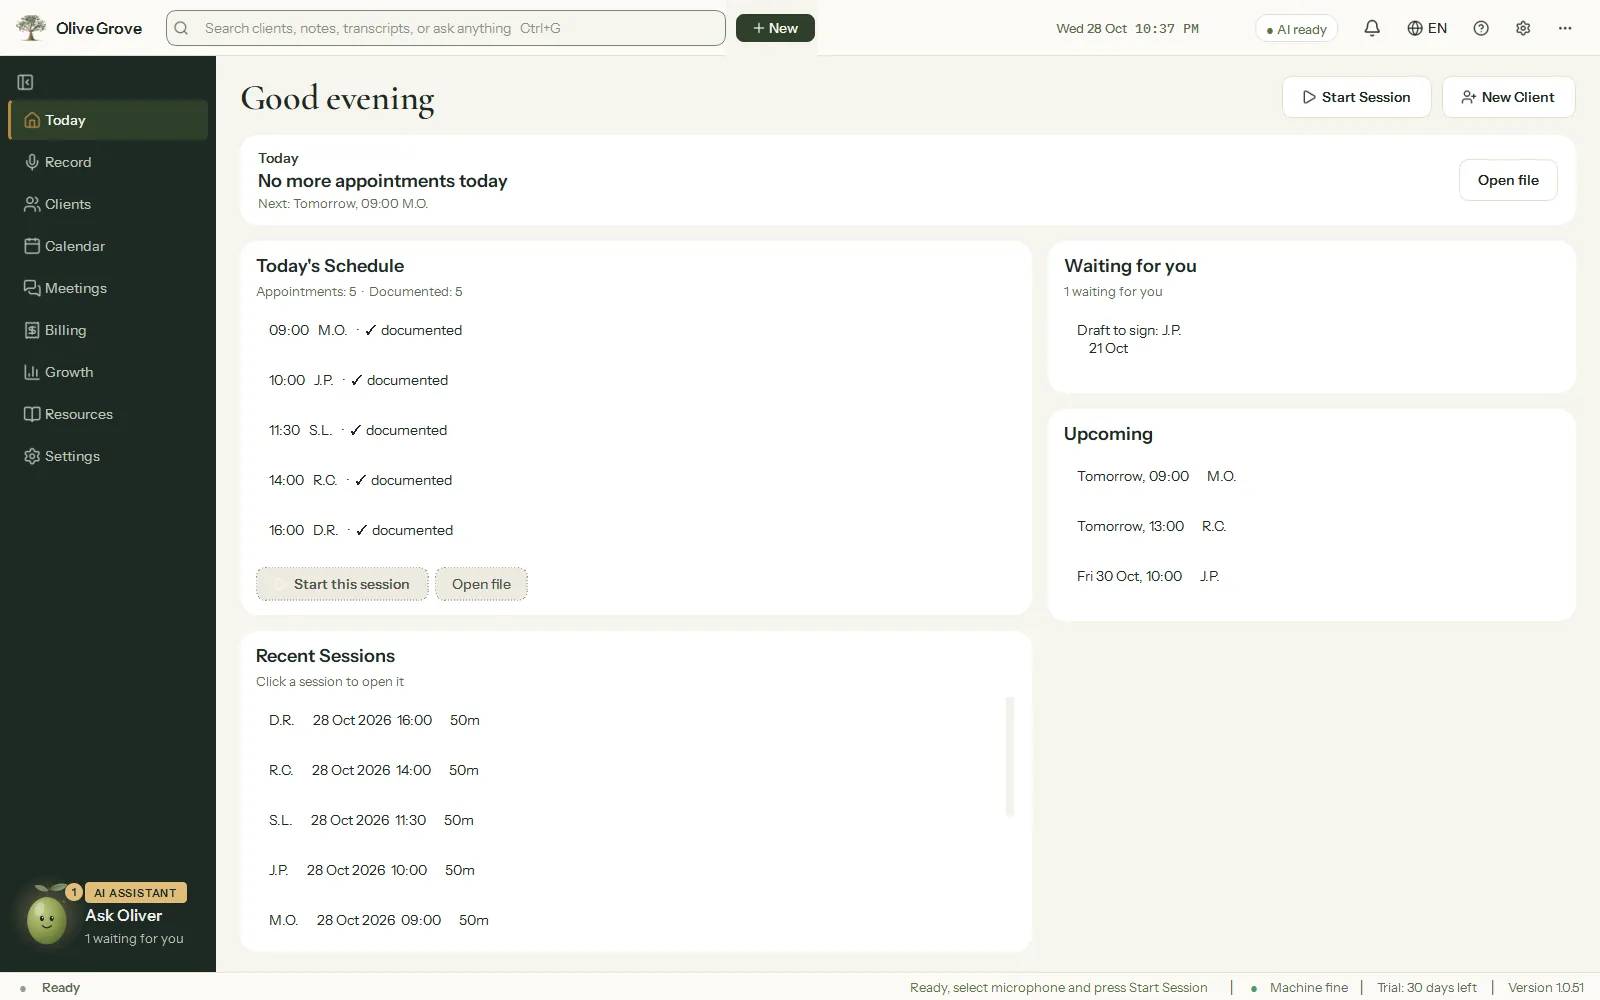1600x1000 pixels.
Task: Open notifications bell
Action: click(x=1372, y=28)
